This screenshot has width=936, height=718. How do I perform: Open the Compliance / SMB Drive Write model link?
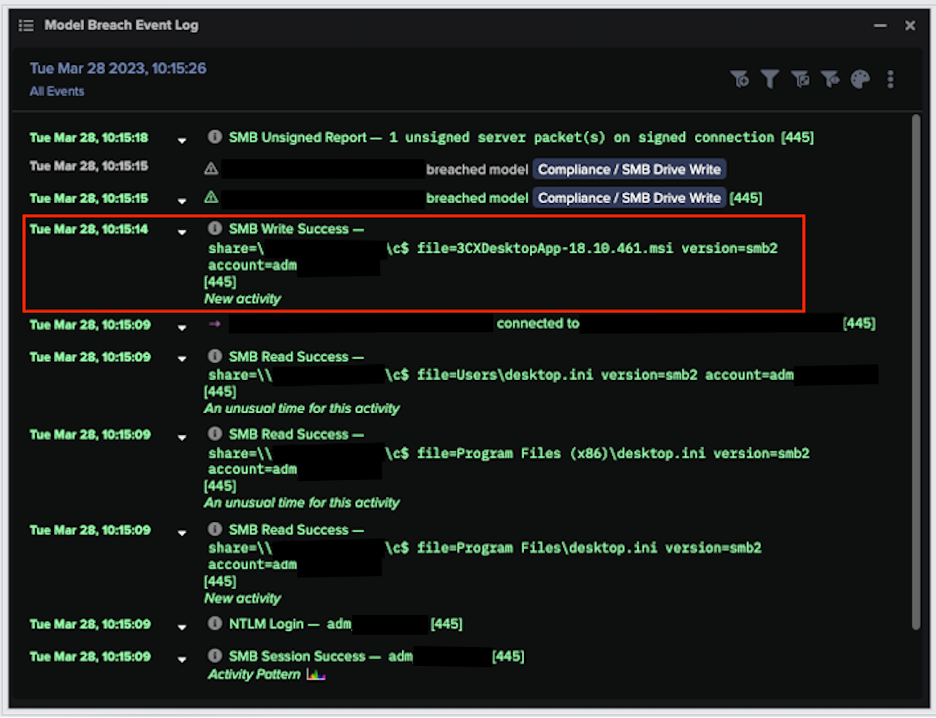pos(628,169)
